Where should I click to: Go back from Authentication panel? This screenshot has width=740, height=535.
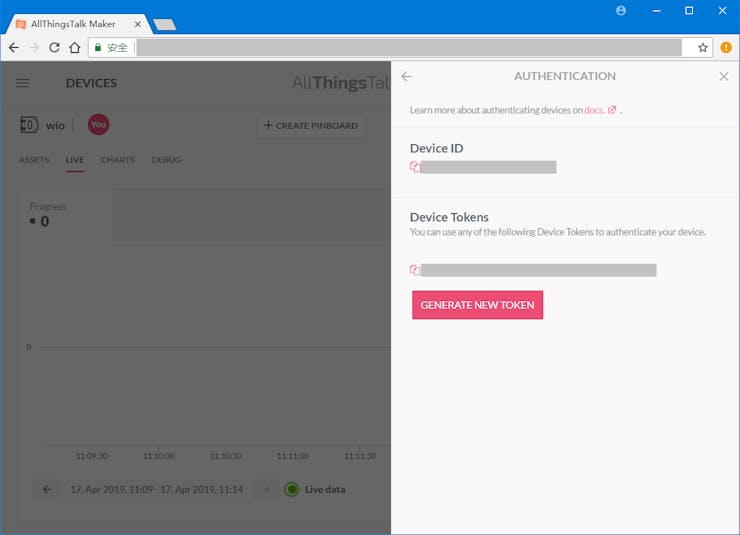406,76
